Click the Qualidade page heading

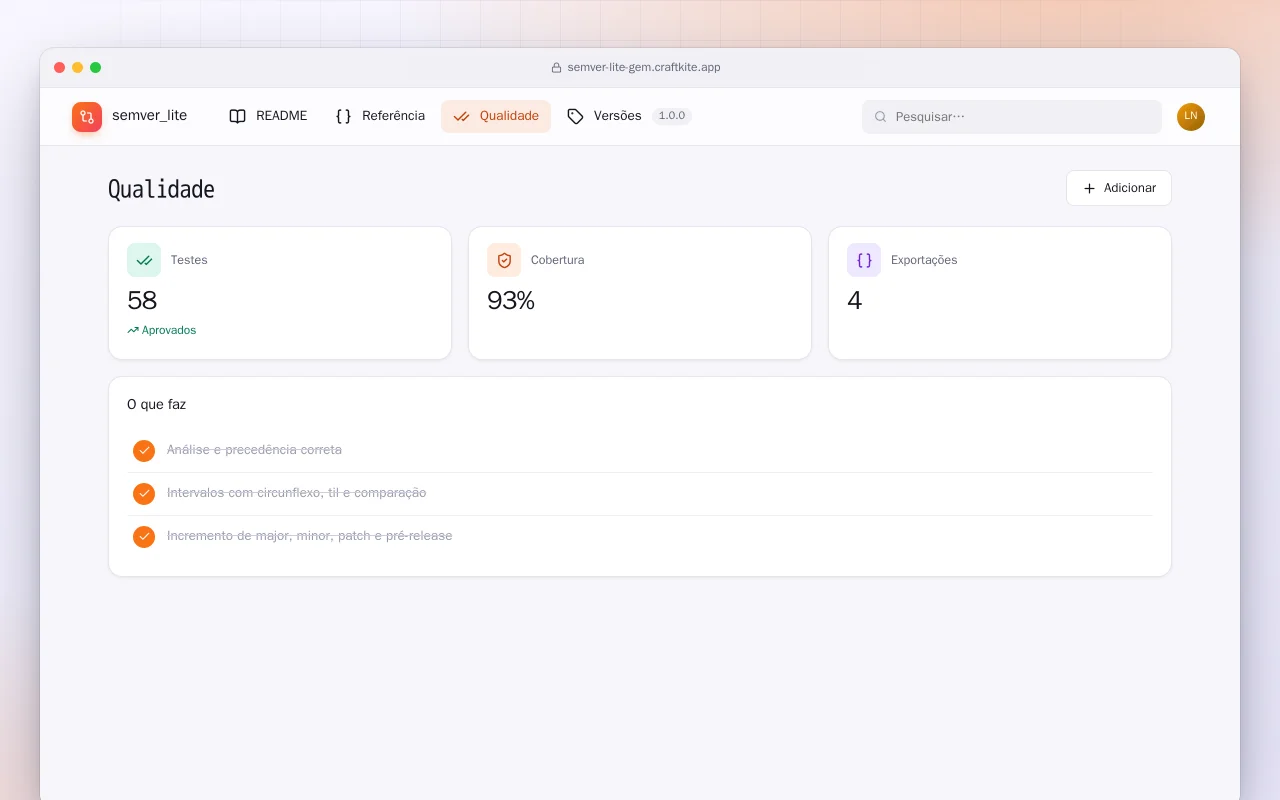(x=161, y=189)
